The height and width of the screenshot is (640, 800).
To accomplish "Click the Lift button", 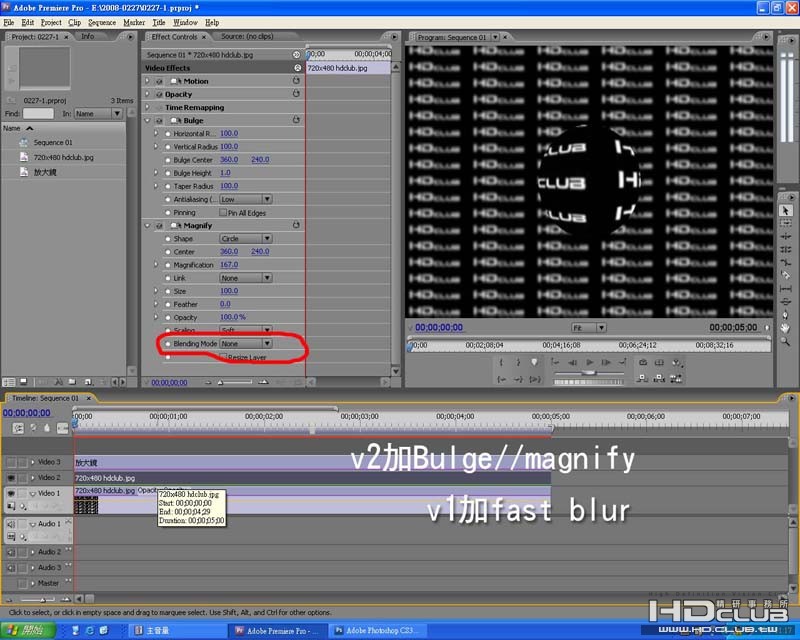I will pos(643,379).
